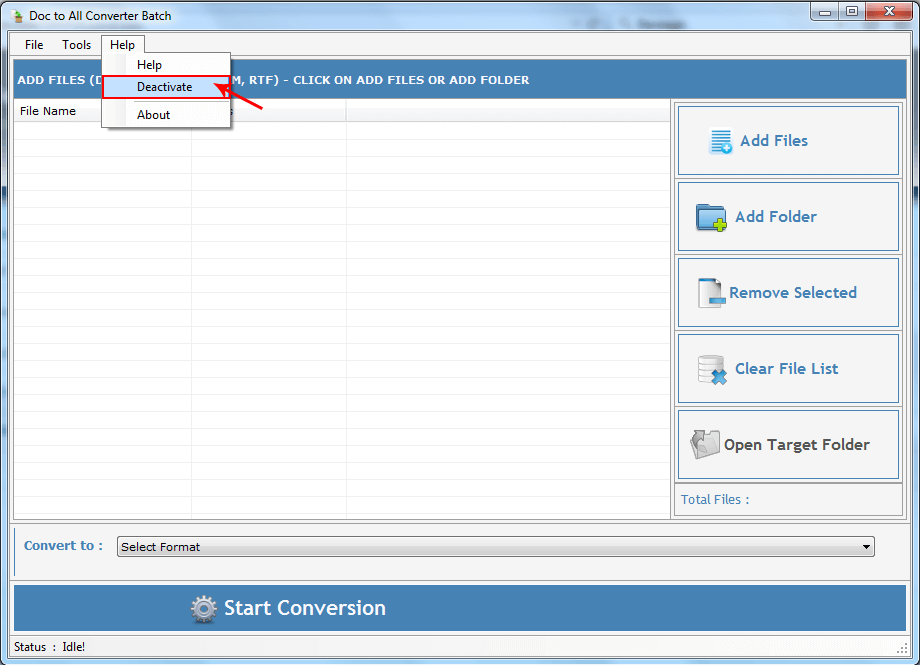Maximize the converter window
The image size is (920, 665).
coord(852,12)
